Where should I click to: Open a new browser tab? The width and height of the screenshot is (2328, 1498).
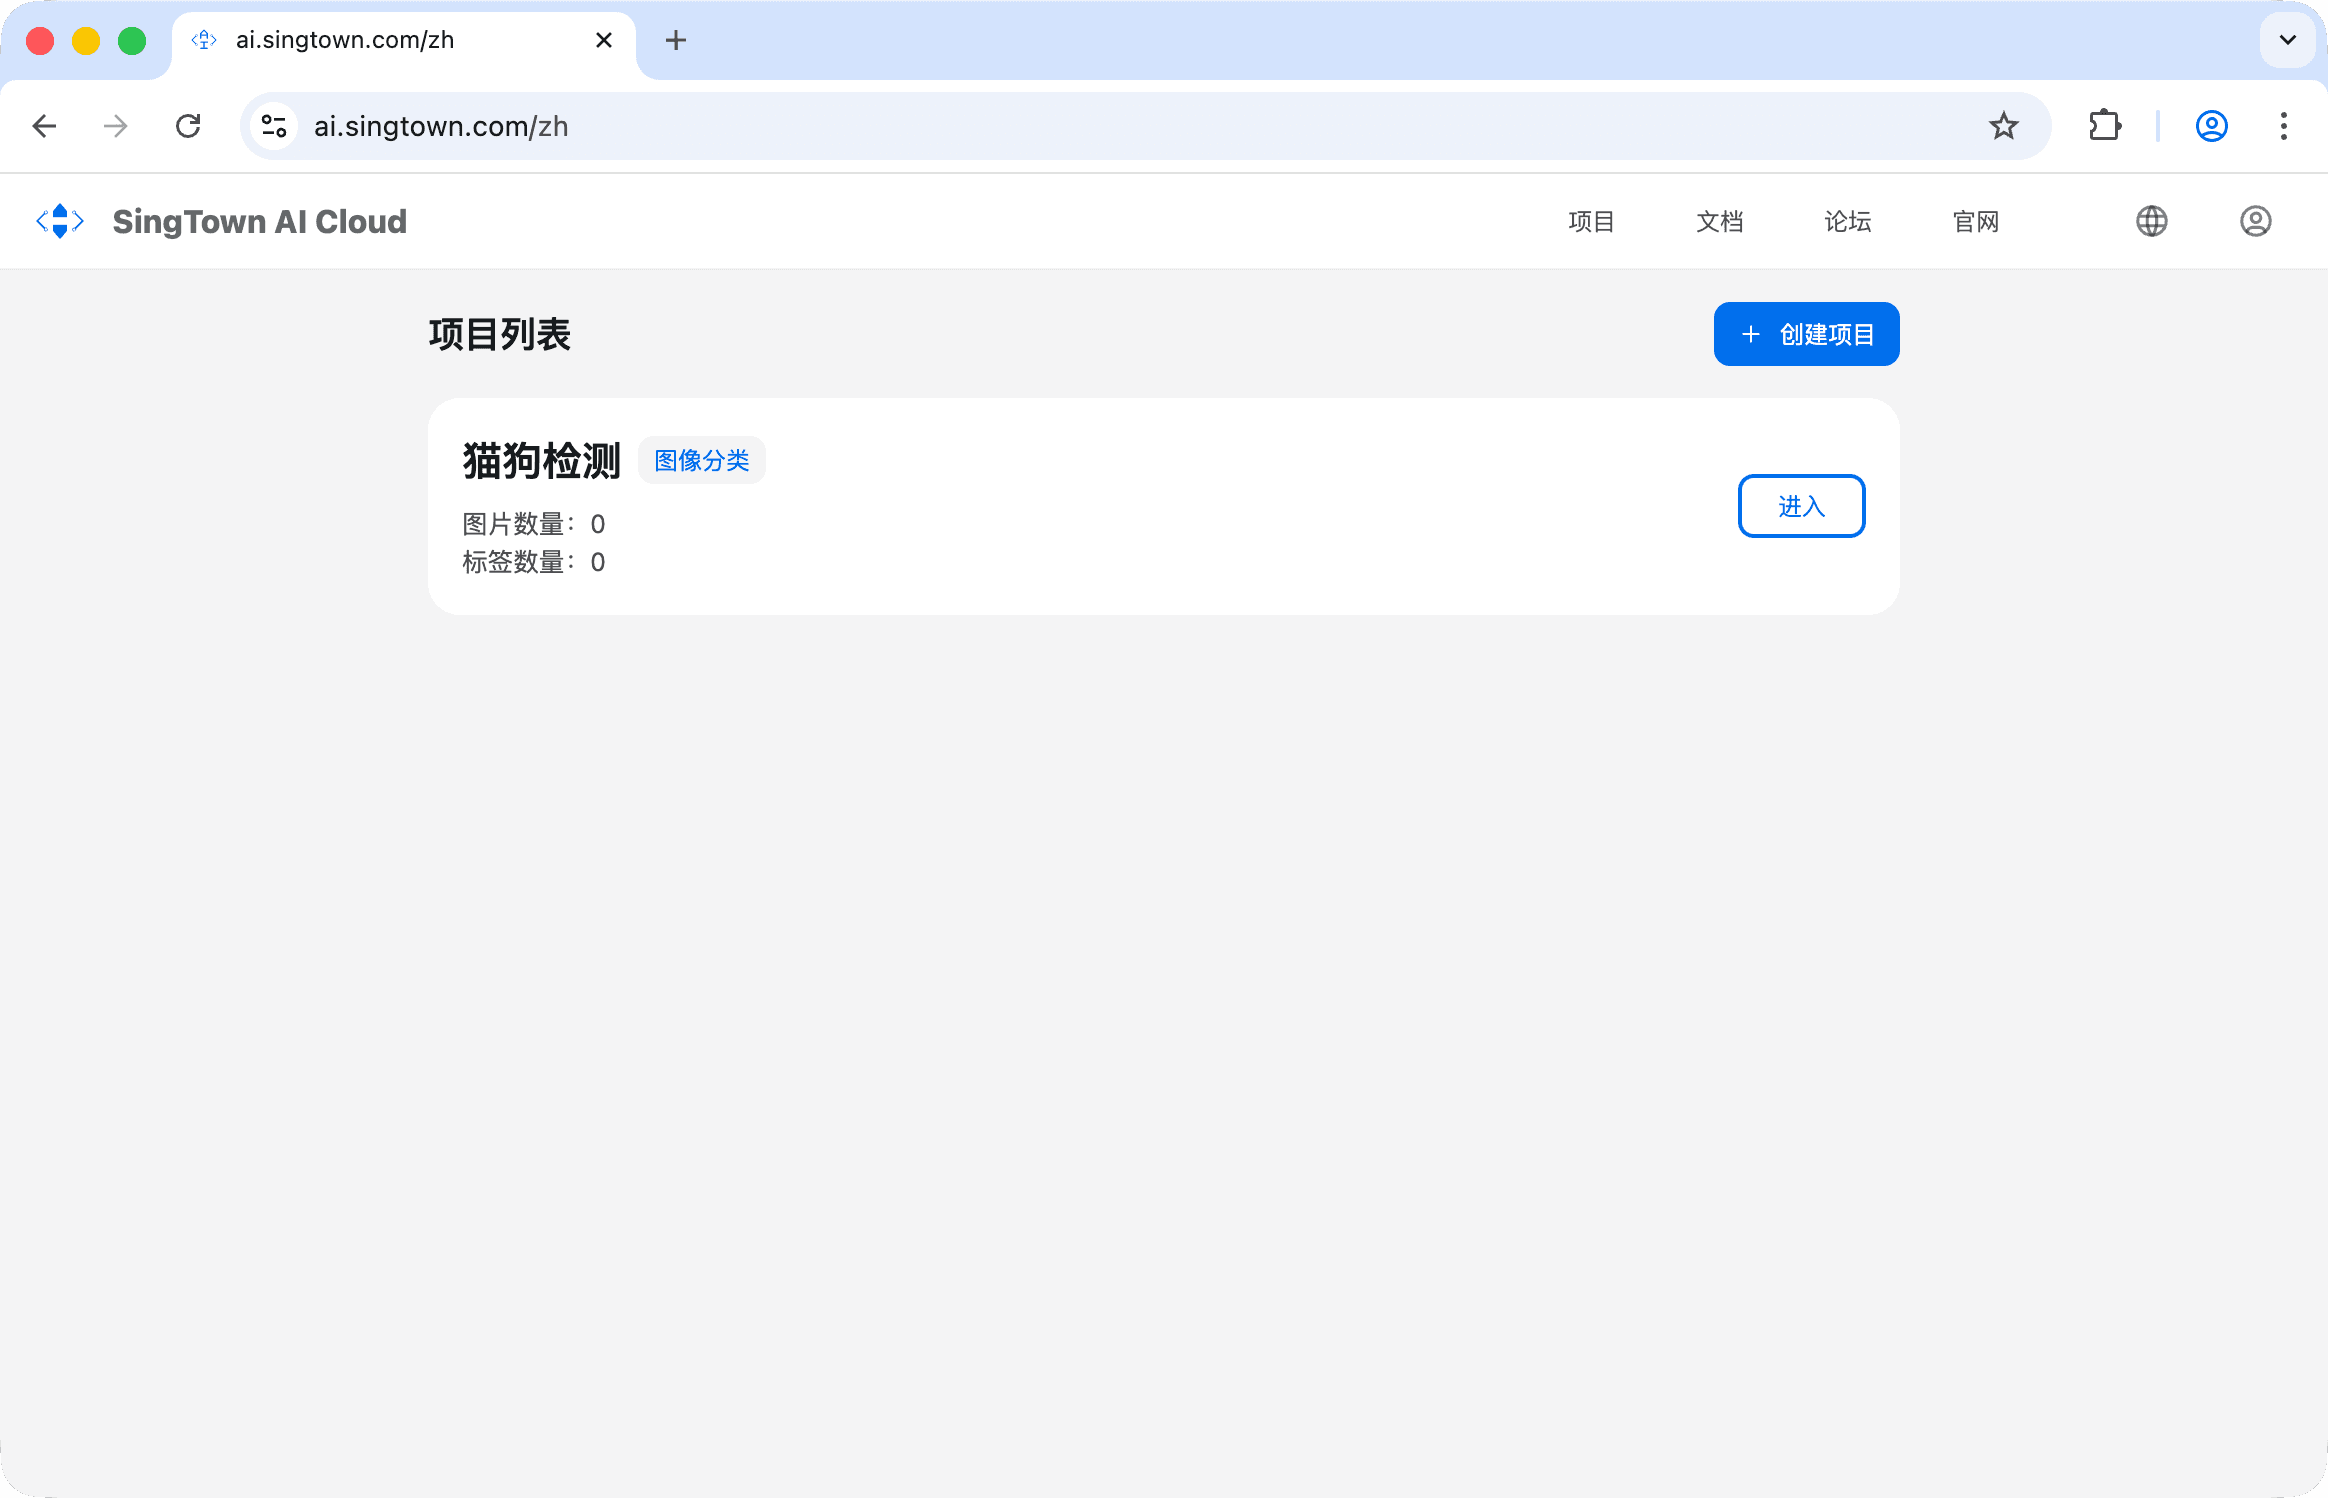point(676,40)
